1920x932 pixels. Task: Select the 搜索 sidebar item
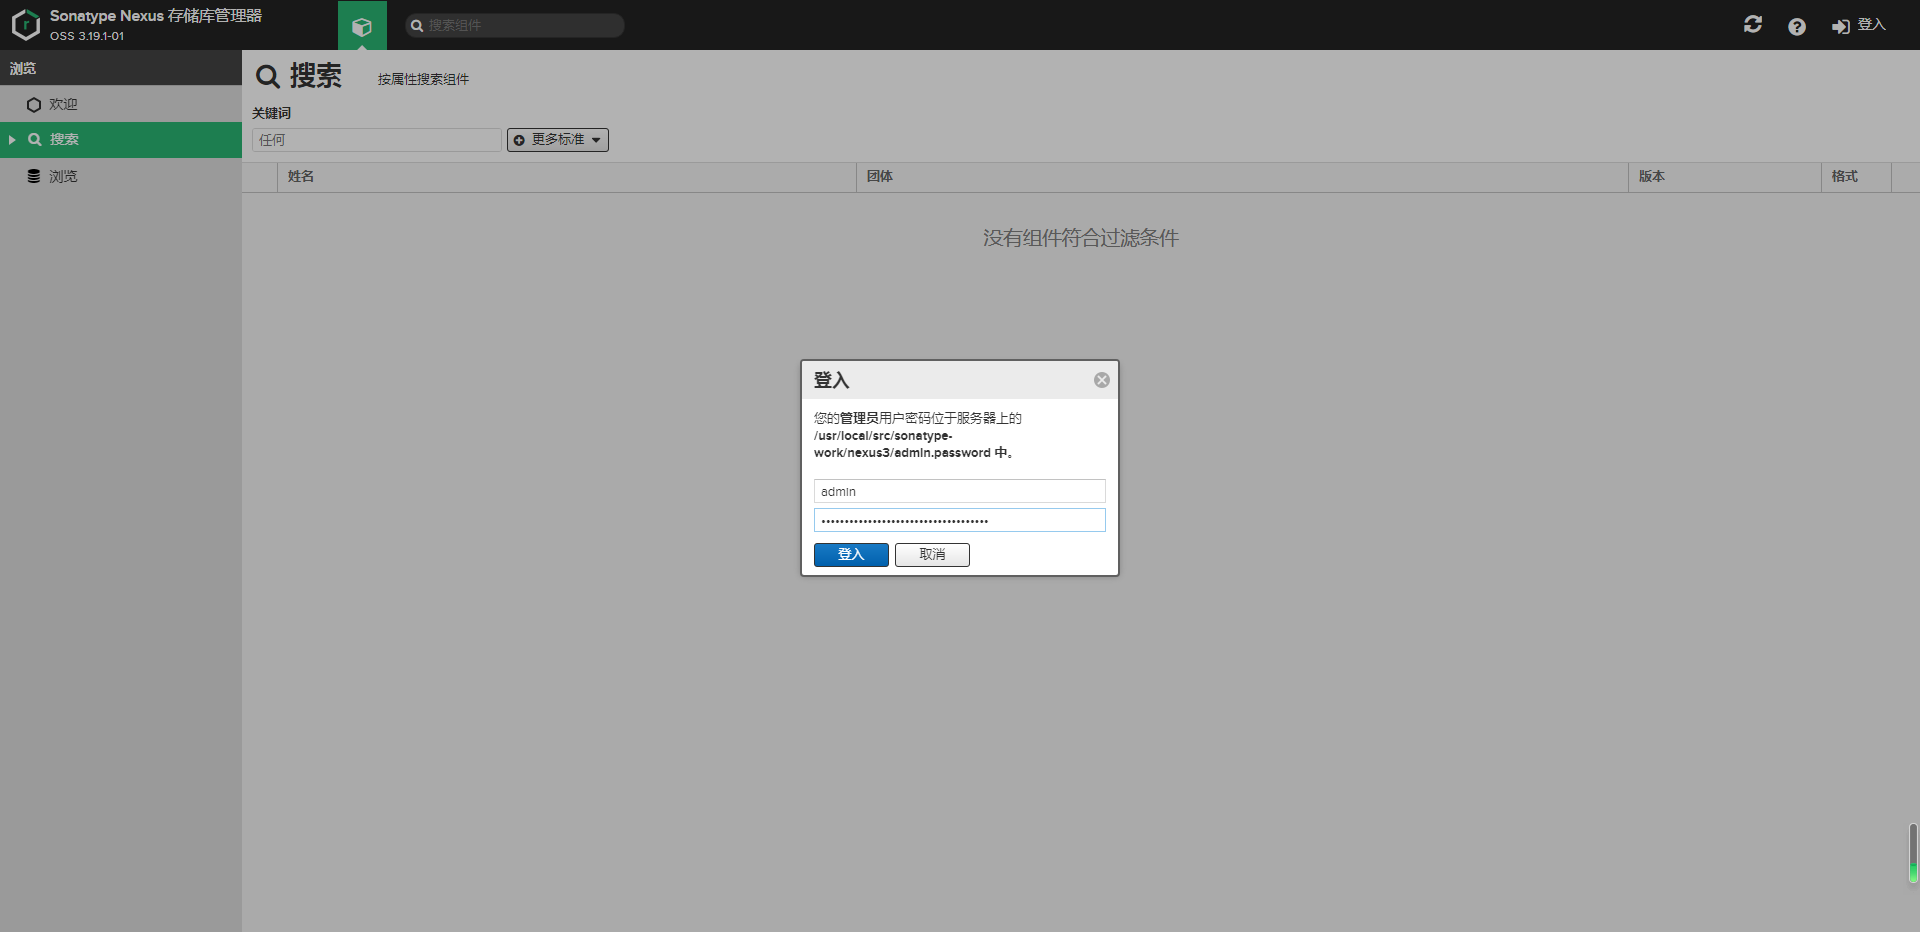pos(121,140)
